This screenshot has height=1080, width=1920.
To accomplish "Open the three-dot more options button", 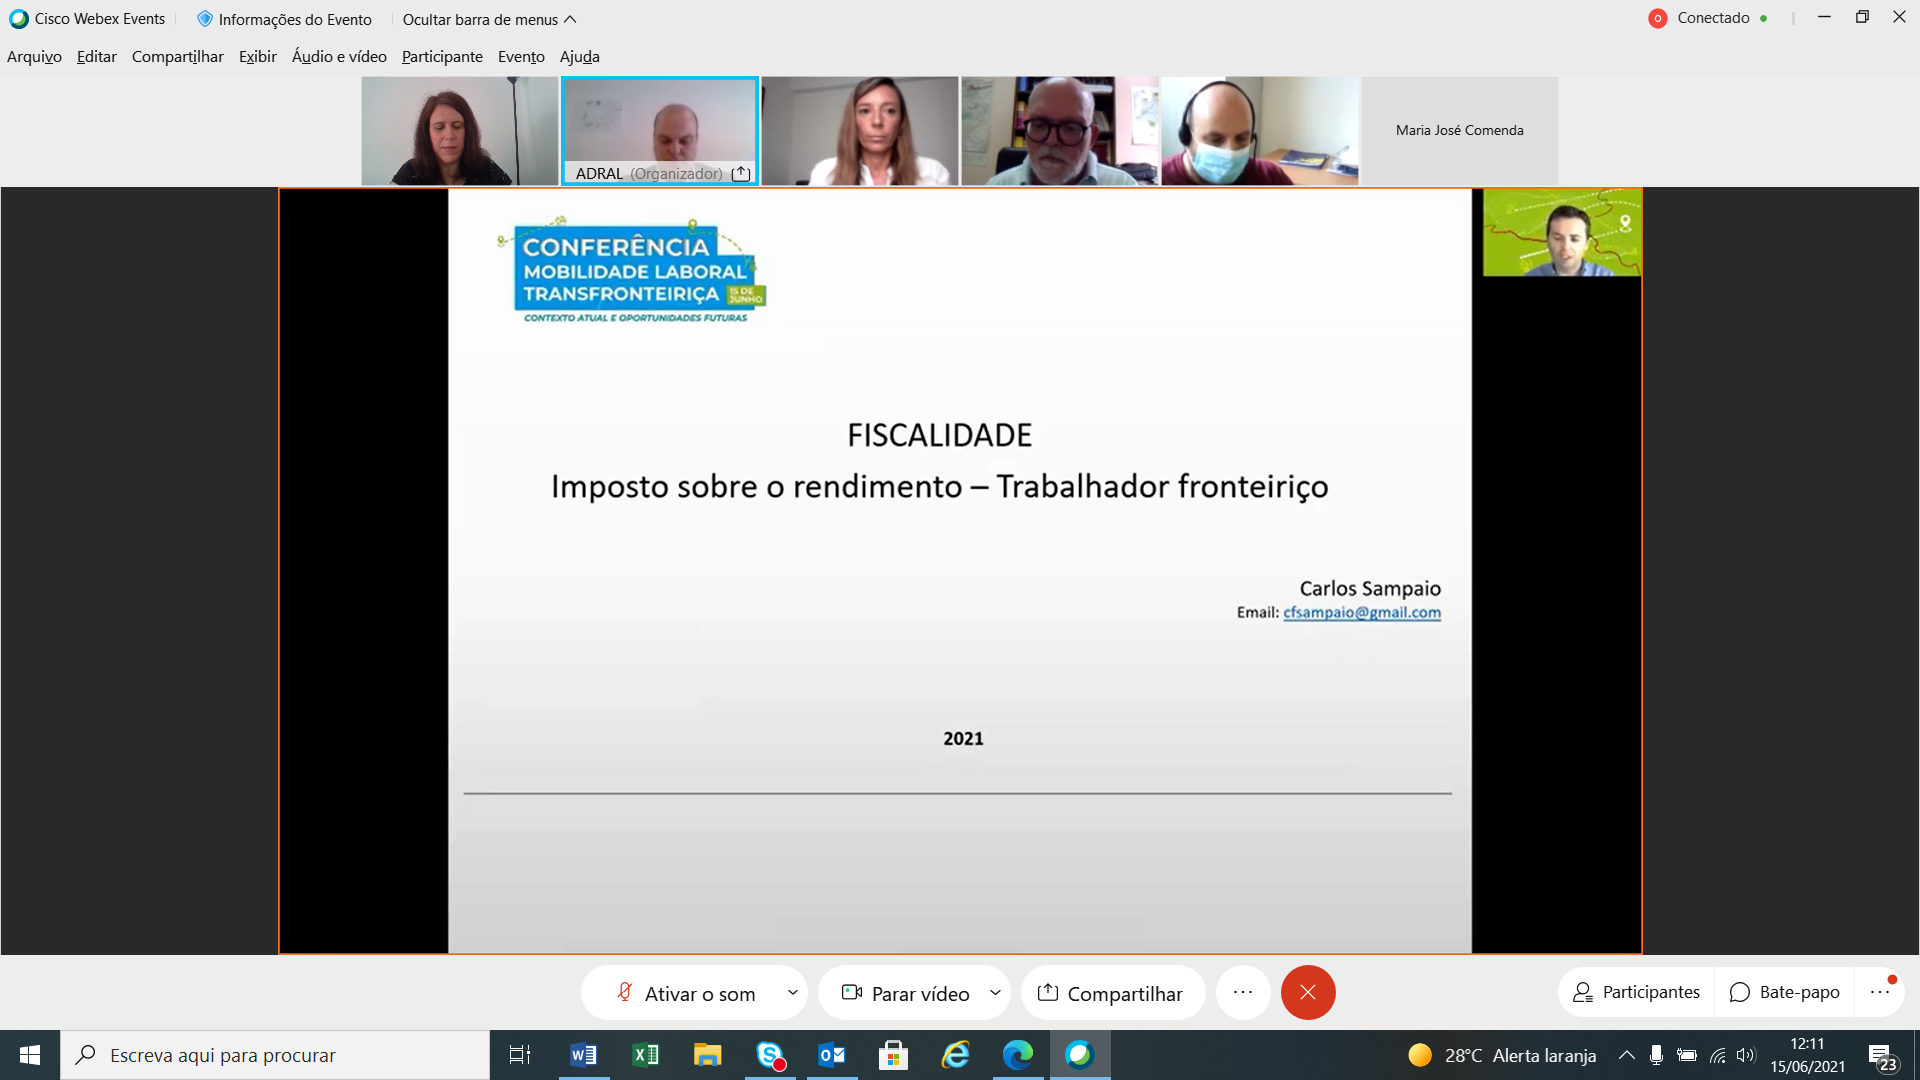I will pyautogui.click(x=1243, y=992).
